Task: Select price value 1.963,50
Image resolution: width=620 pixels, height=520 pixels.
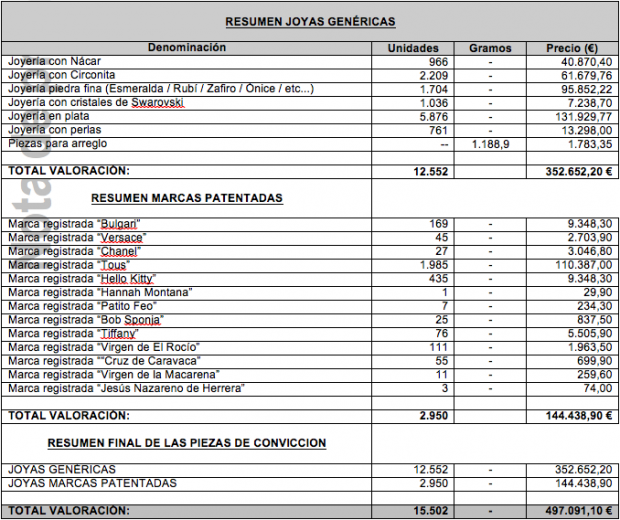Action: (590, 348)
